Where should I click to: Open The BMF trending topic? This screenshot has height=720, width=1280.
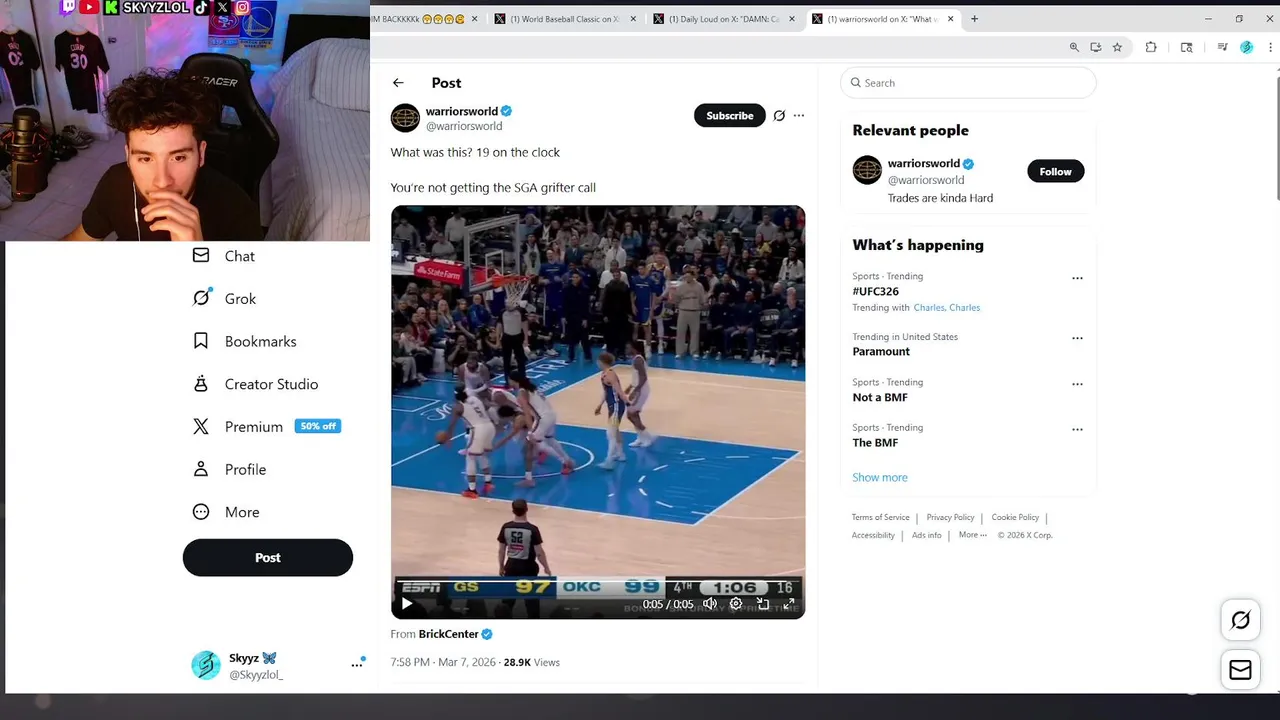tap(875, 443)
